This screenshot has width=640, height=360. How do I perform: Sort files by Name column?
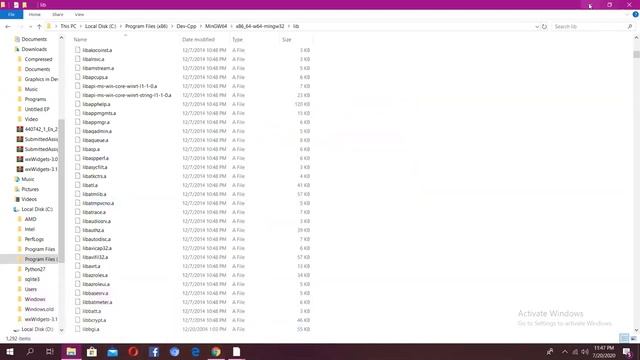point(80,40)
